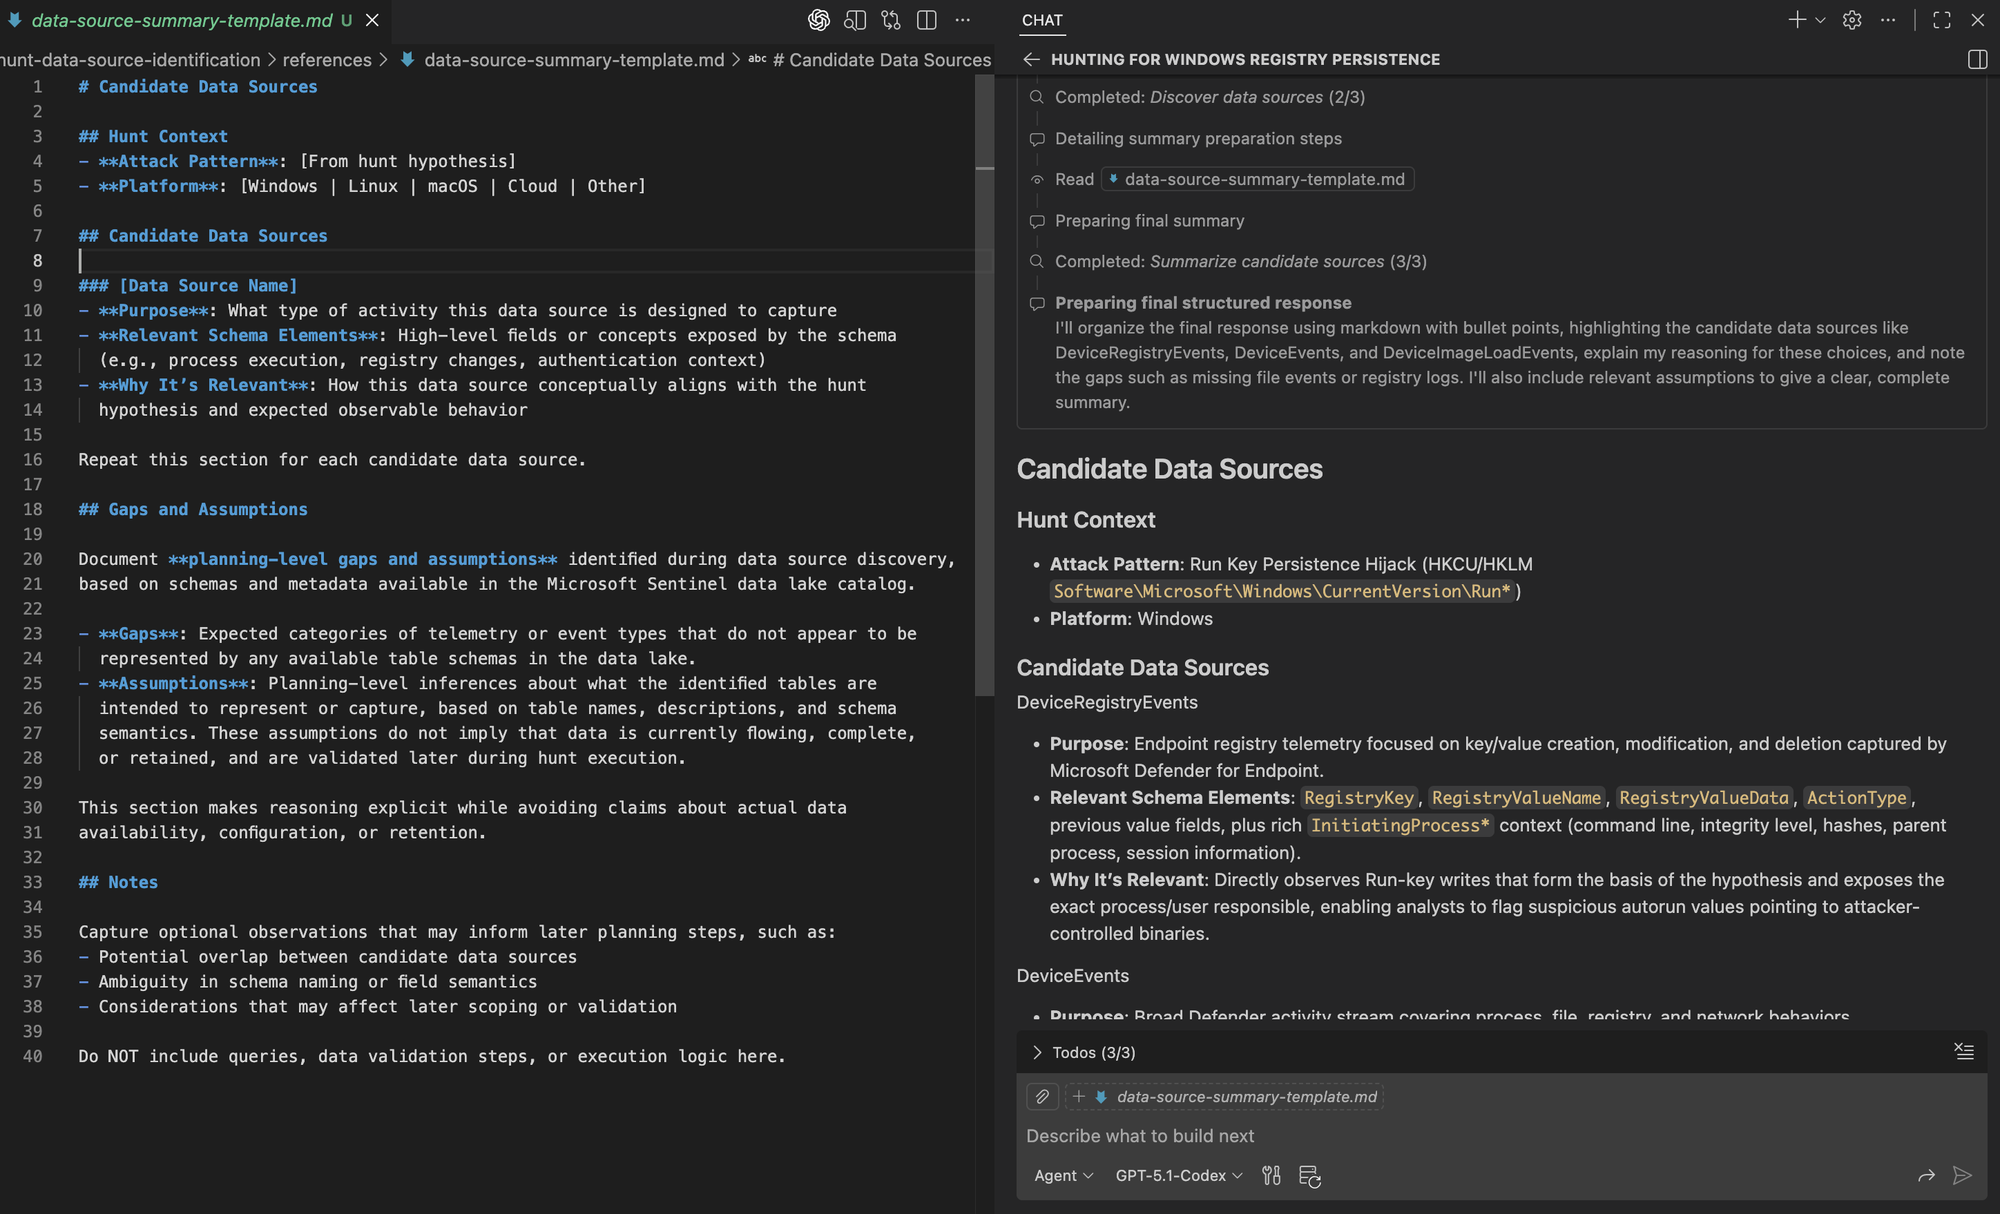Toggle maximize chat panel size
The width and height of the screenshot is (2000, 1214).
click(x=1942, y=20)
